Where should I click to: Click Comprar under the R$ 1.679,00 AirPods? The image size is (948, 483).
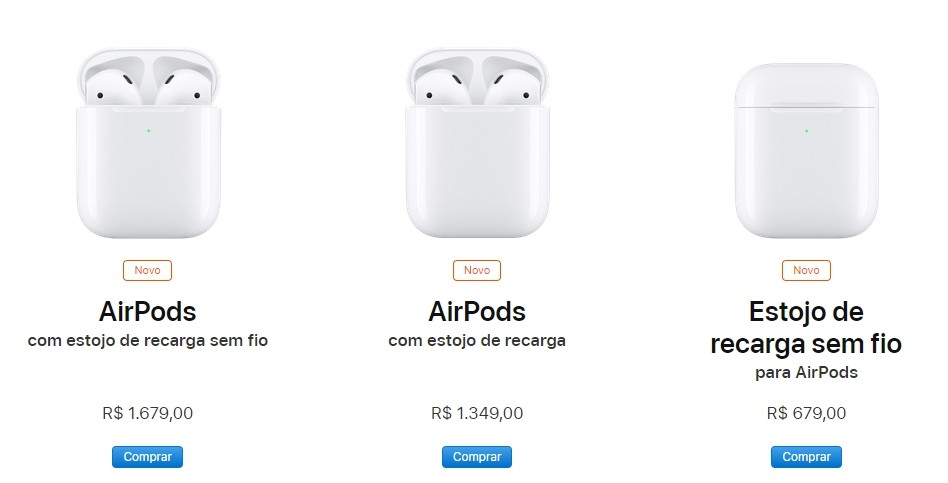coord(147,457)
